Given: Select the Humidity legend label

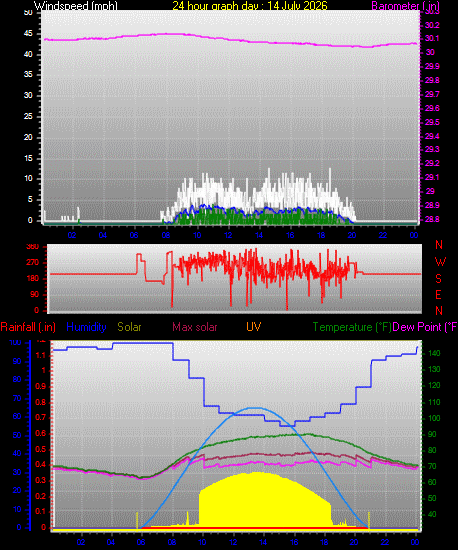Looking at the screenshot, I should (x=86, y=327).
